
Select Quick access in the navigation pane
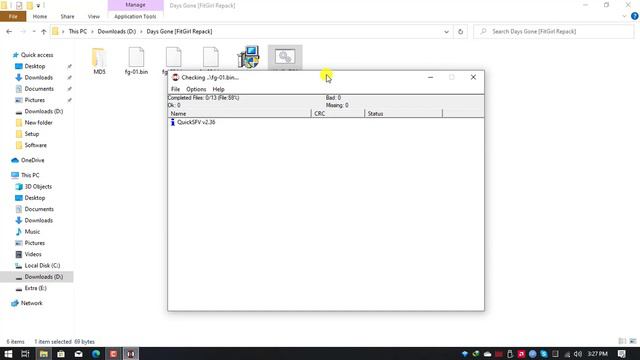pyautogui.click(x=37, y=55)
